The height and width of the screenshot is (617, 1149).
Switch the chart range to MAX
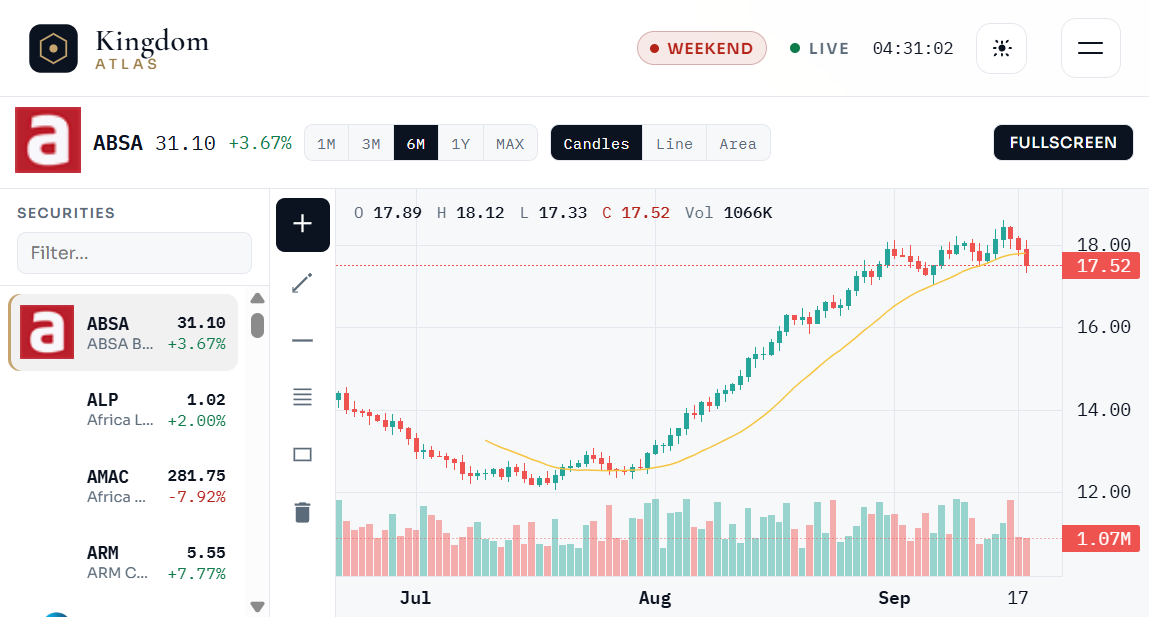point(510,143)
